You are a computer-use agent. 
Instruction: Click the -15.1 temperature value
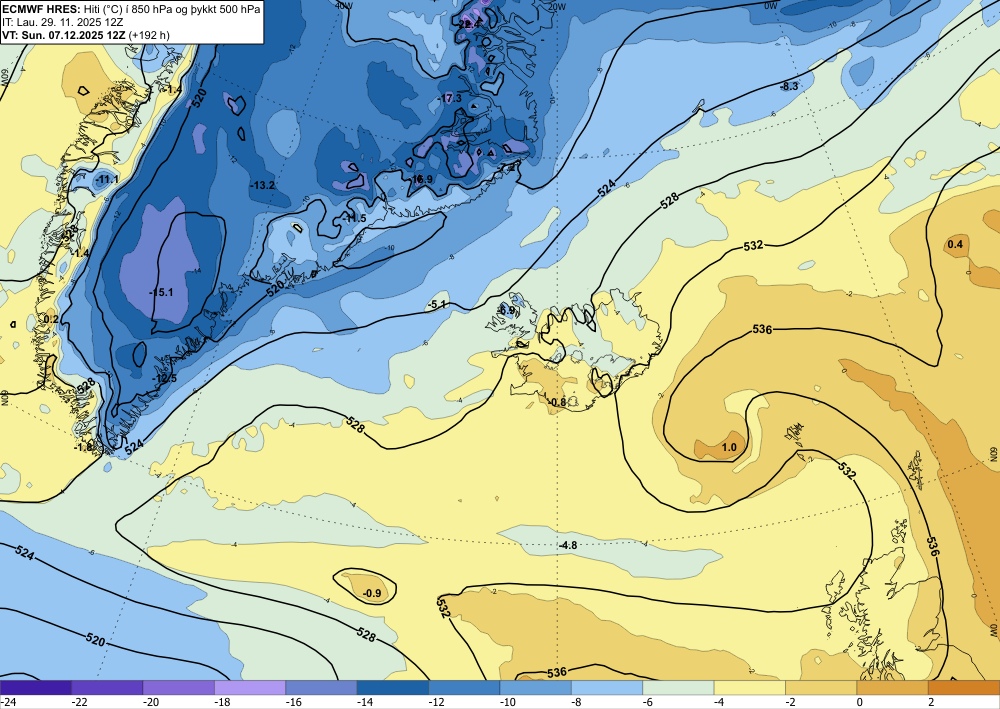(161, 292)
